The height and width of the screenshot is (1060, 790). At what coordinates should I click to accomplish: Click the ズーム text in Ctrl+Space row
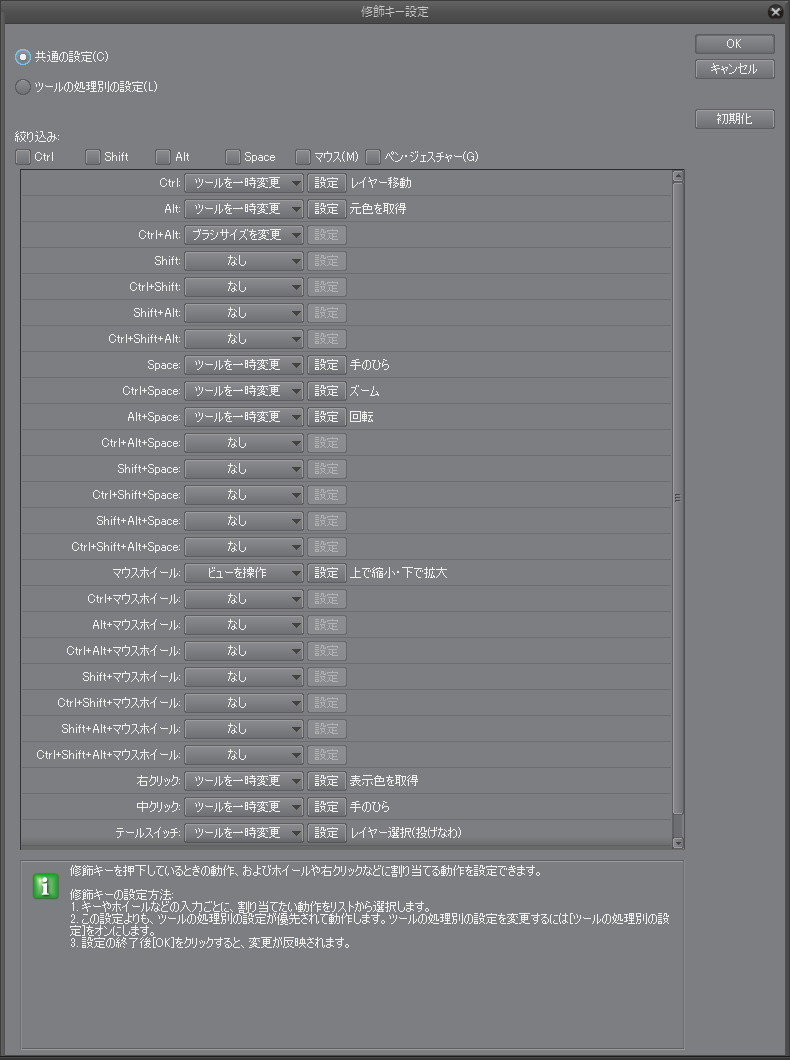[364, 391]
